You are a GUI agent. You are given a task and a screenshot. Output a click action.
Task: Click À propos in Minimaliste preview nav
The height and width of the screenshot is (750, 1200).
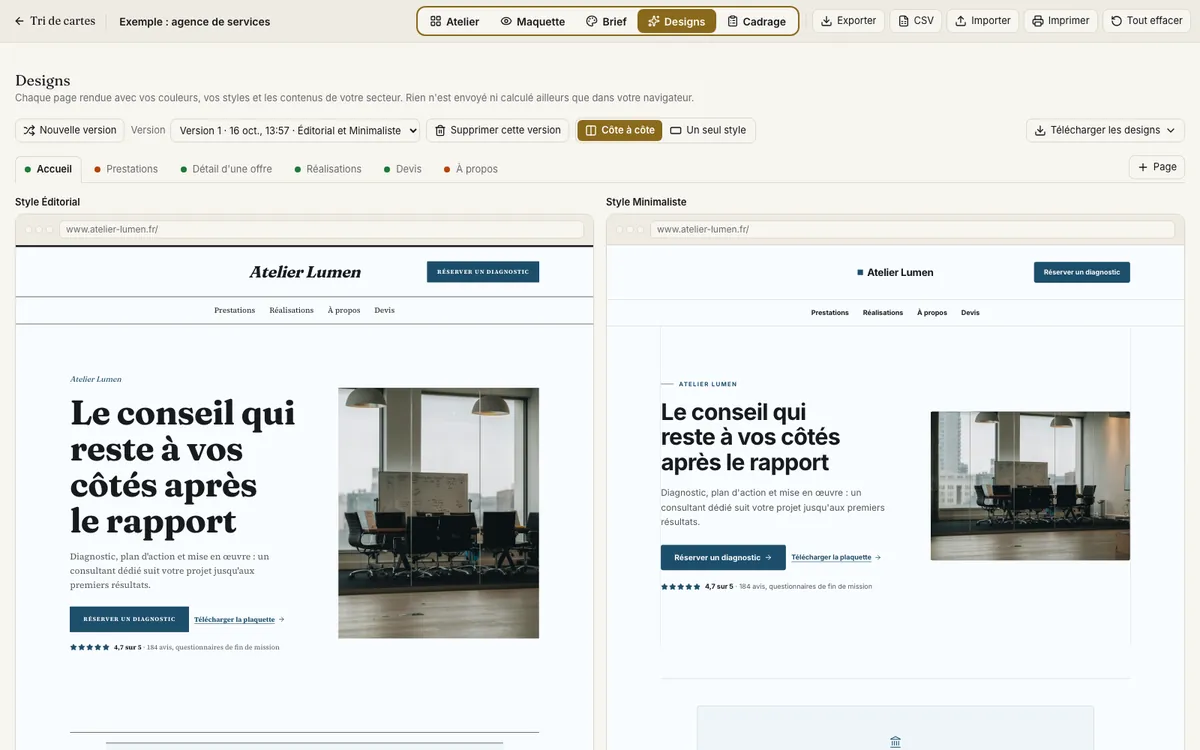tap(932, 313)
